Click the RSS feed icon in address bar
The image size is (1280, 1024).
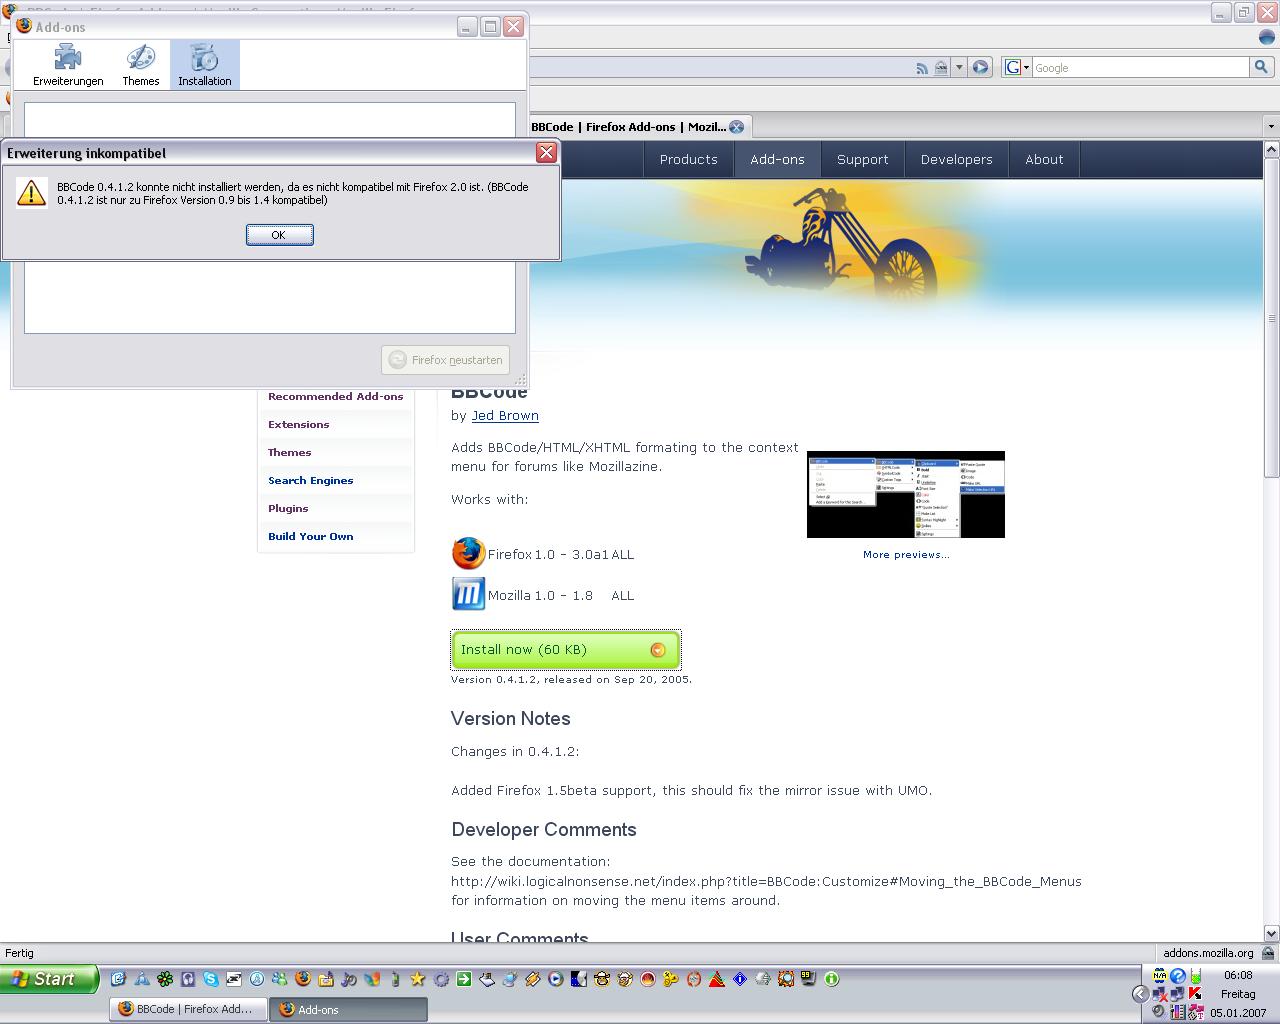pyautogui.click(x=922, y=68)
